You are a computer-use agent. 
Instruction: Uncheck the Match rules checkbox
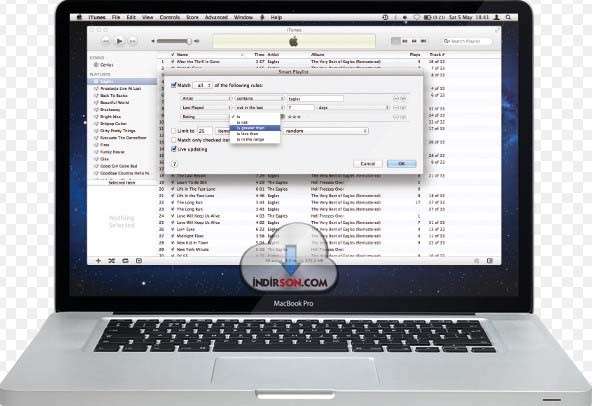tap(174, 85)
